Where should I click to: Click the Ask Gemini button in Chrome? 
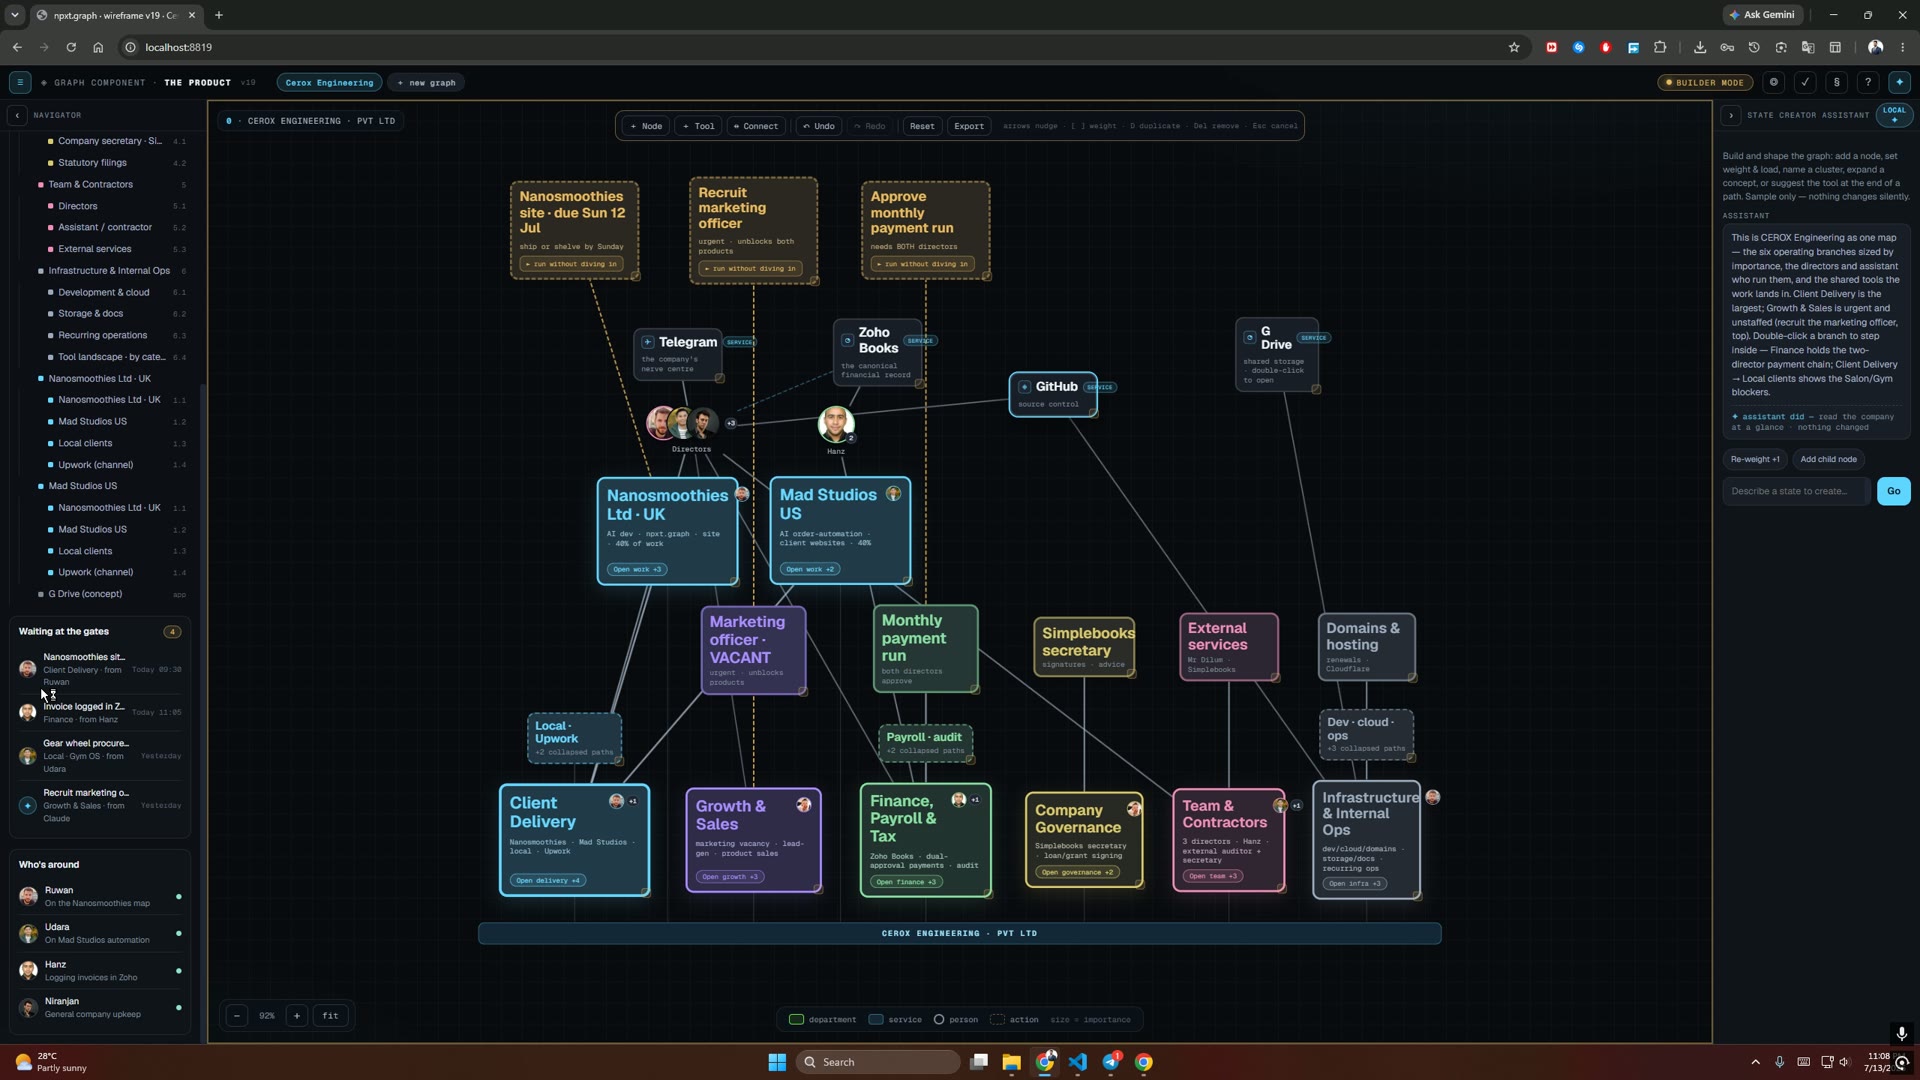pos(1762,15)
